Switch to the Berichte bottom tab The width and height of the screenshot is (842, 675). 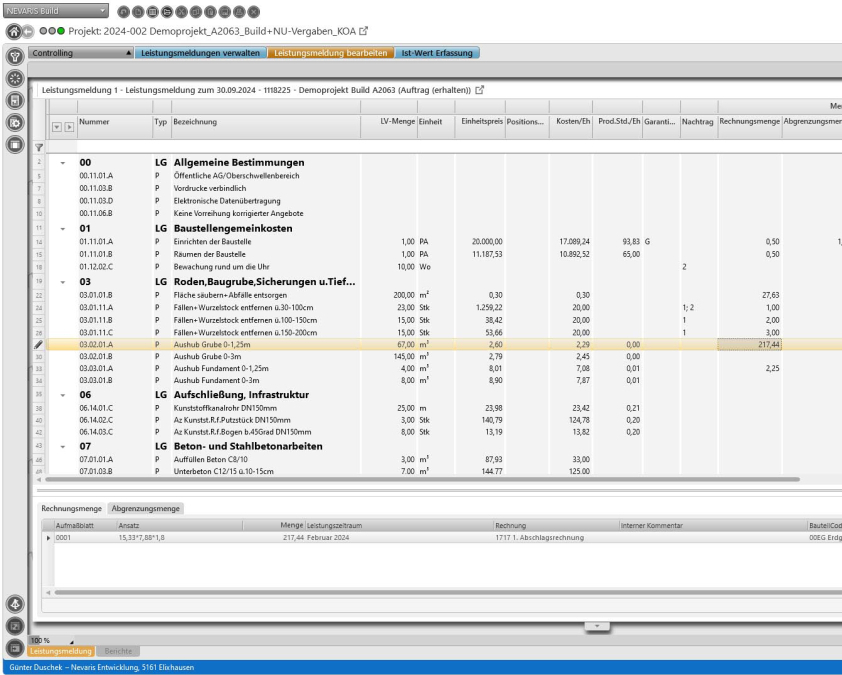pyautogui.click(x=118, y=651)
